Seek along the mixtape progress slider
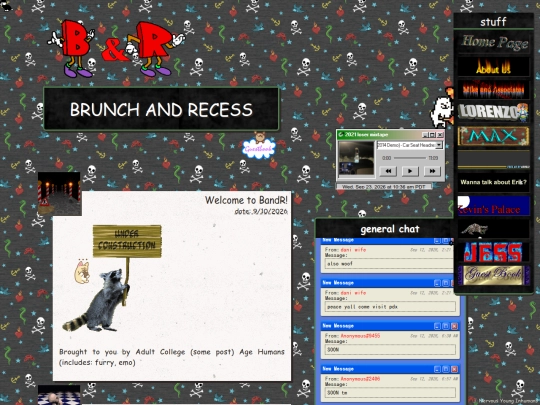Viewport: 540px width, 405px height. [410, 158]
